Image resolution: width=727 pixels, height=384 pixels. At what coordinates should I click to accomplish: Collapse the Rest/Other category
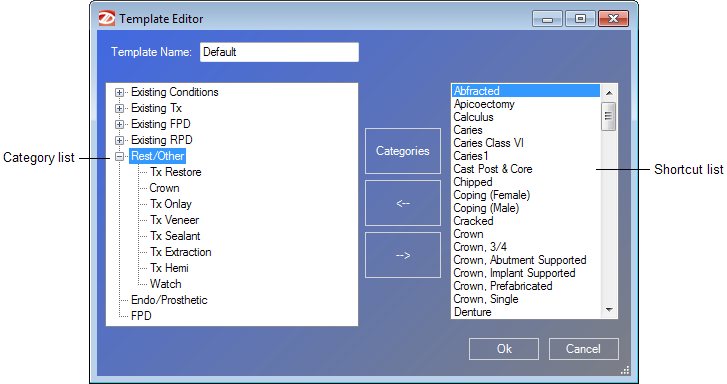coord(119,156)
